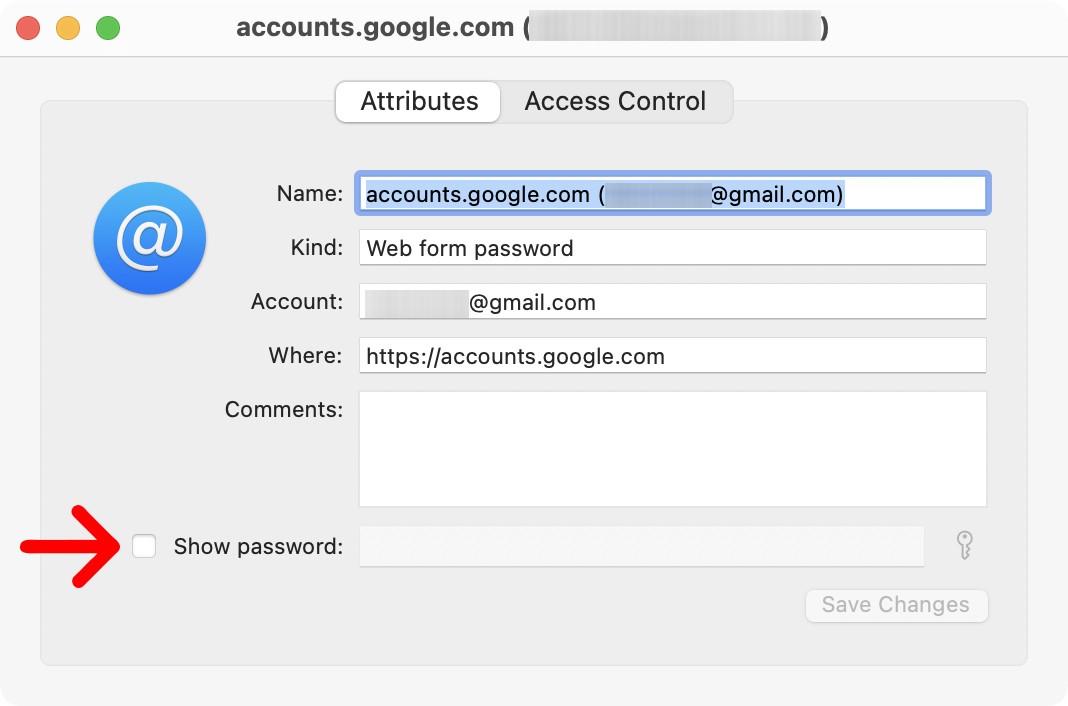This screenshot has width=1068, height=706.
Task: Switch to the Access Control tab
Action: click(x=615, y=102)
